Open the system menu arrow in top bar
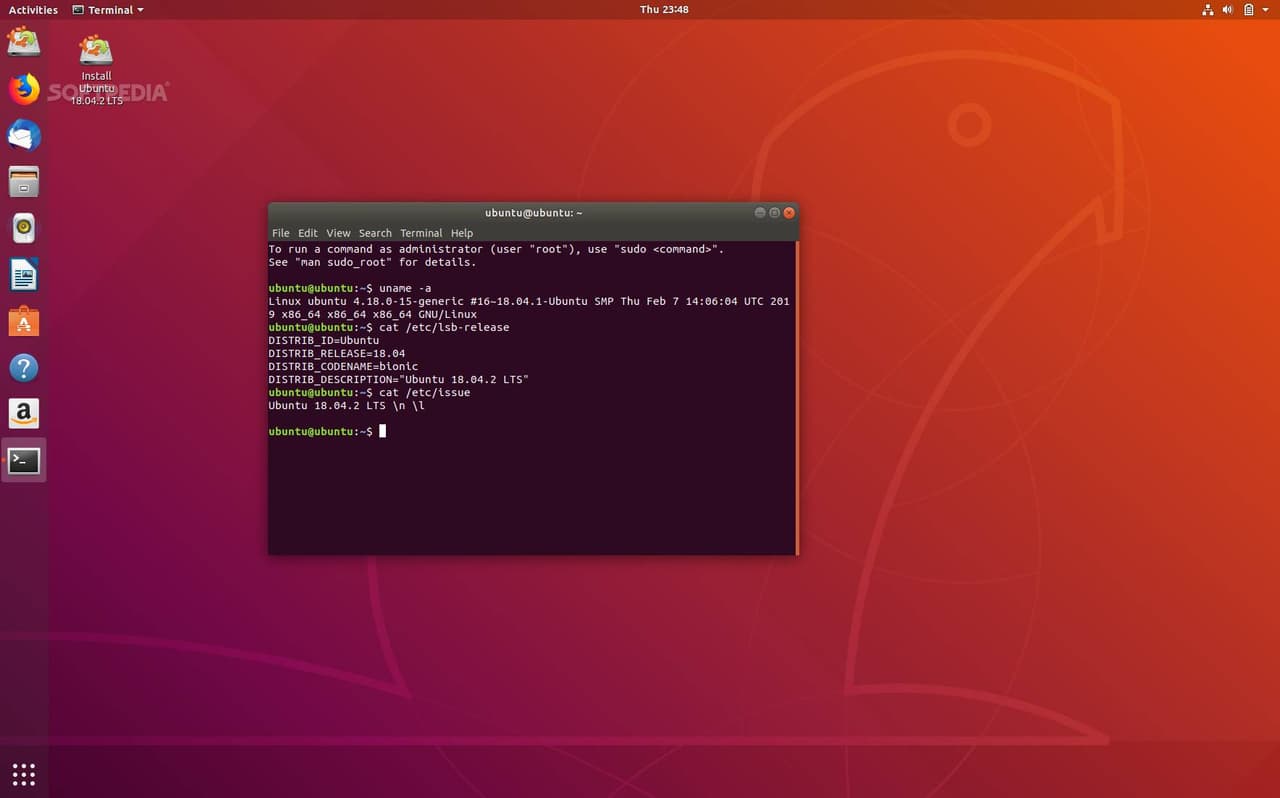 click(1265, 10)
